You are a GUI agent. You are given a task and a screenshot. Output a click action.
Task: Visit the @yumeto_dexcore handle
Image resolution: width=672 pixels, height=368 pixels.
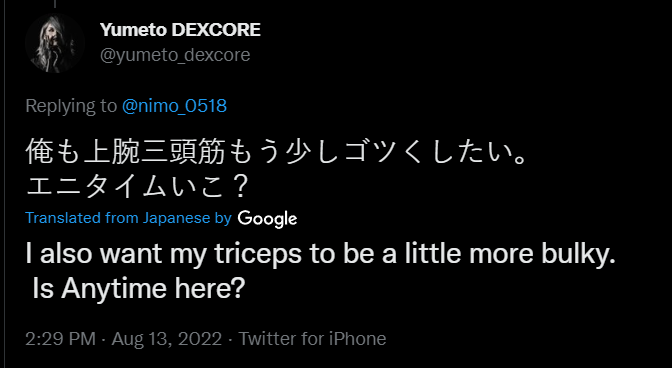tap(175, 55)
